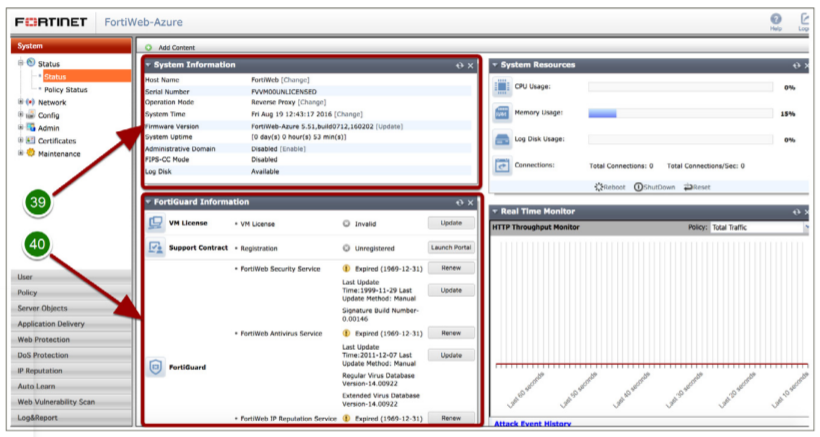Close the FortiGuard Information widget
820x437 pixels.
click(470, 202)
